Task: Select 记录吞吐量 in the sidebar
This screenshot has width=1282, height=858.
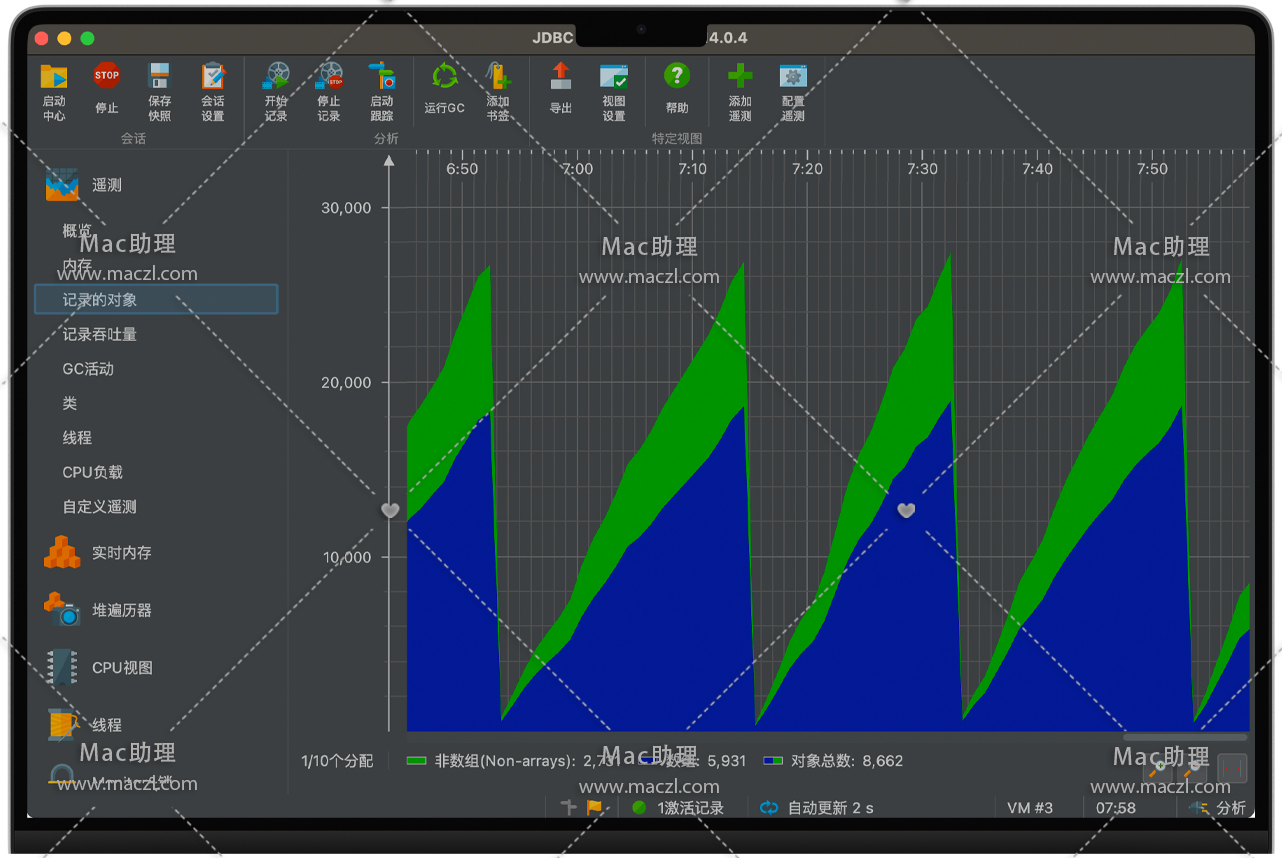Action: pyautogui.click(x=99, y=334)
